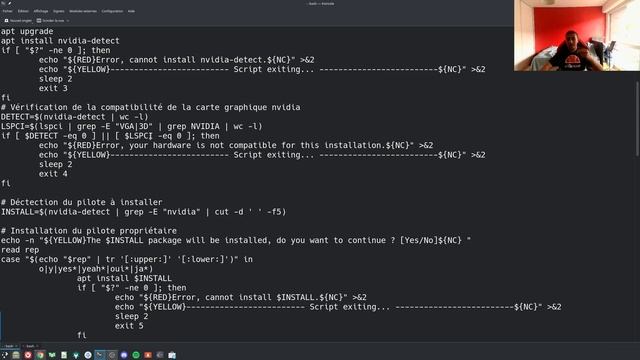
Task: Click the 'if [ $DETECT -eq 0 ]' line
Action: point(110,136)
